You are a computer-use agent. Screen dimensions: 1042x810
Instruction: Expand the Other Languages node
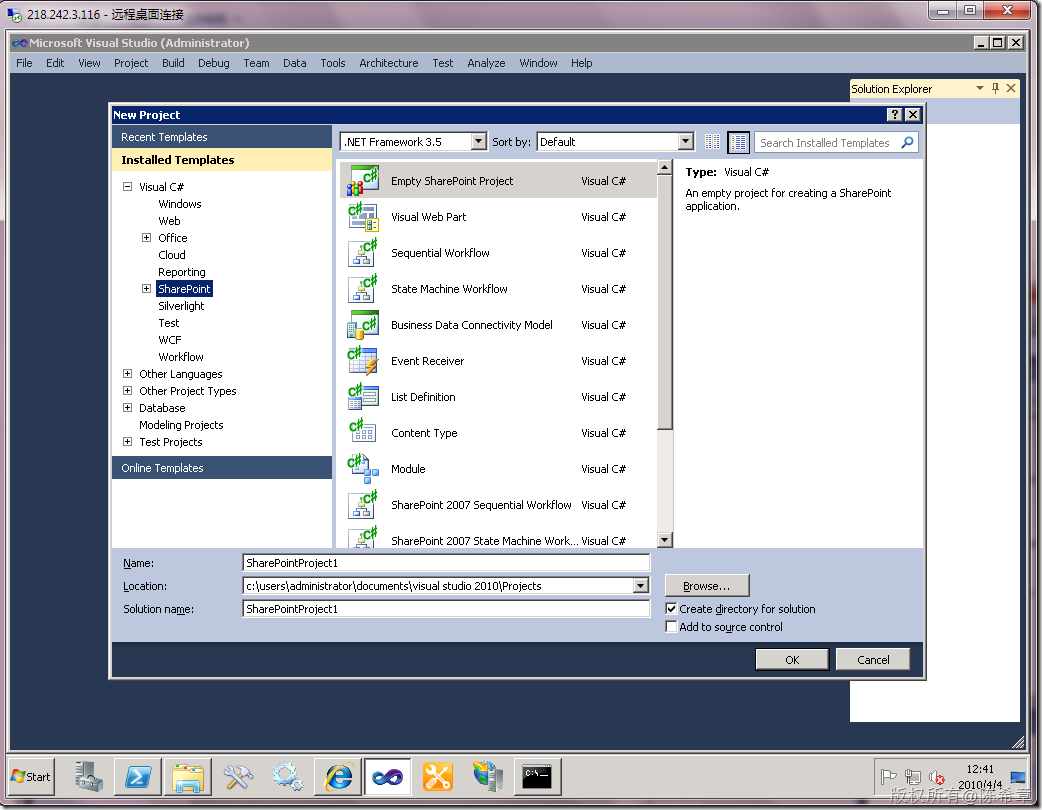128,373
